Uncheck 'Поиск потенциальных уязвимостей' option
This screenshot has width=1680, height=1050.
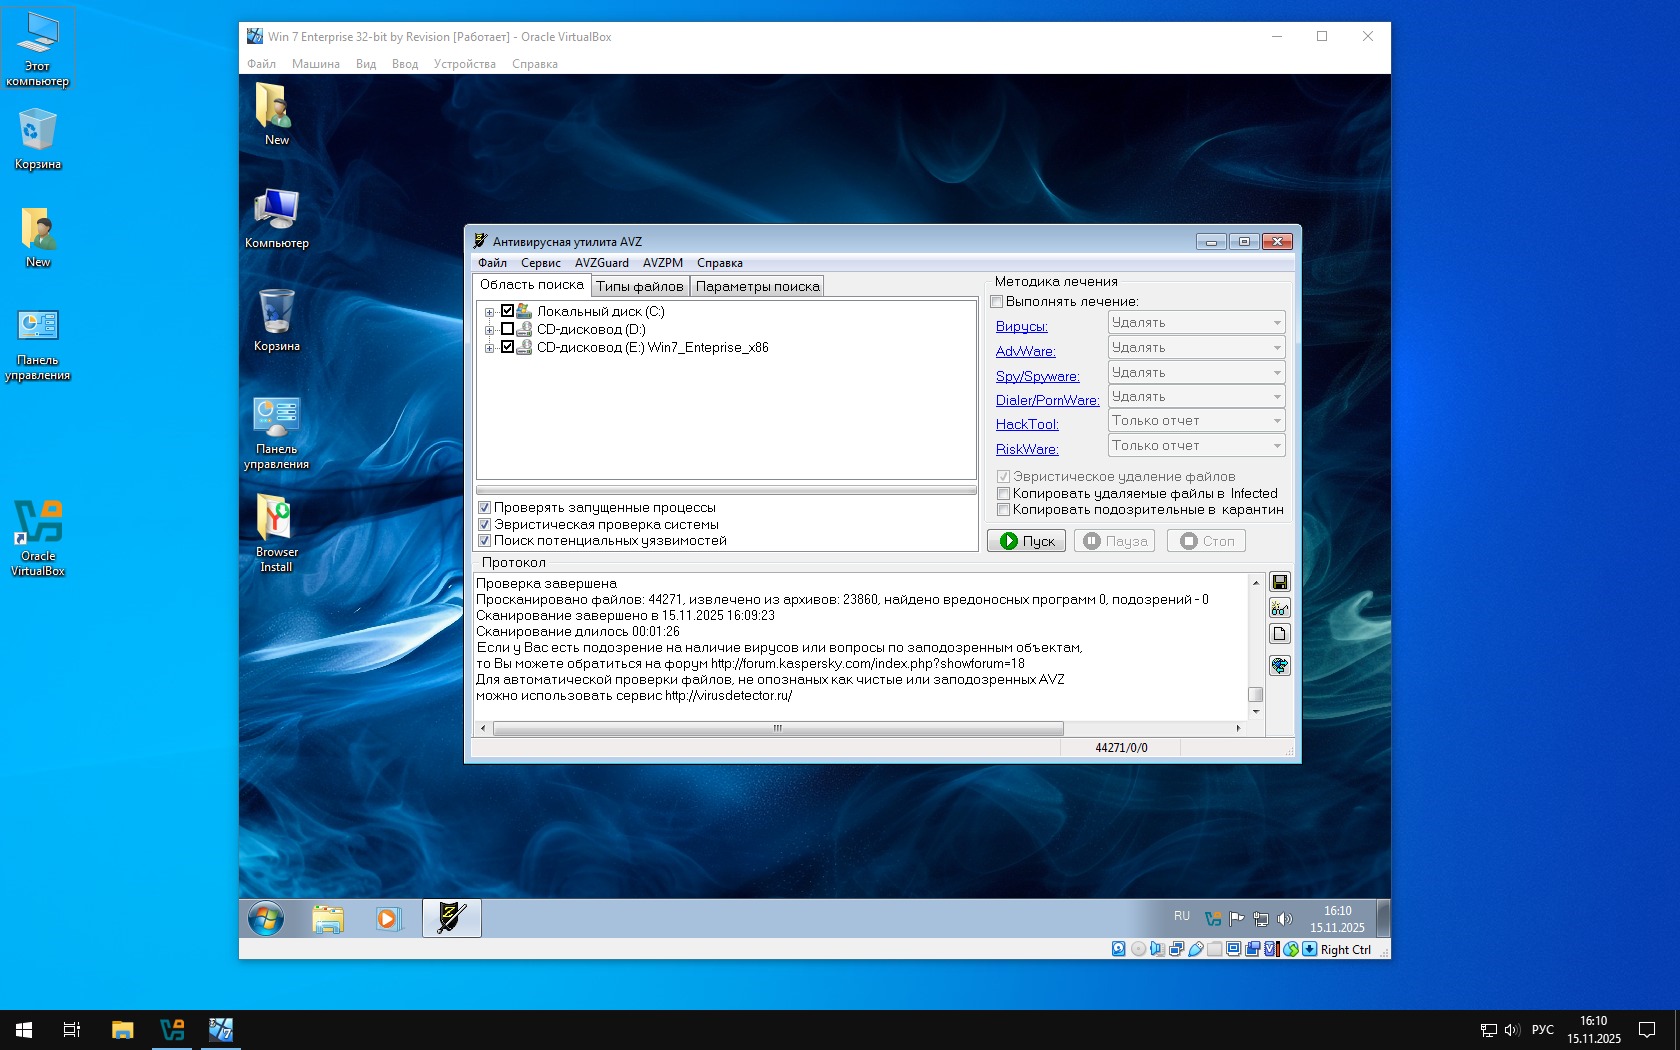coord(485,541)
